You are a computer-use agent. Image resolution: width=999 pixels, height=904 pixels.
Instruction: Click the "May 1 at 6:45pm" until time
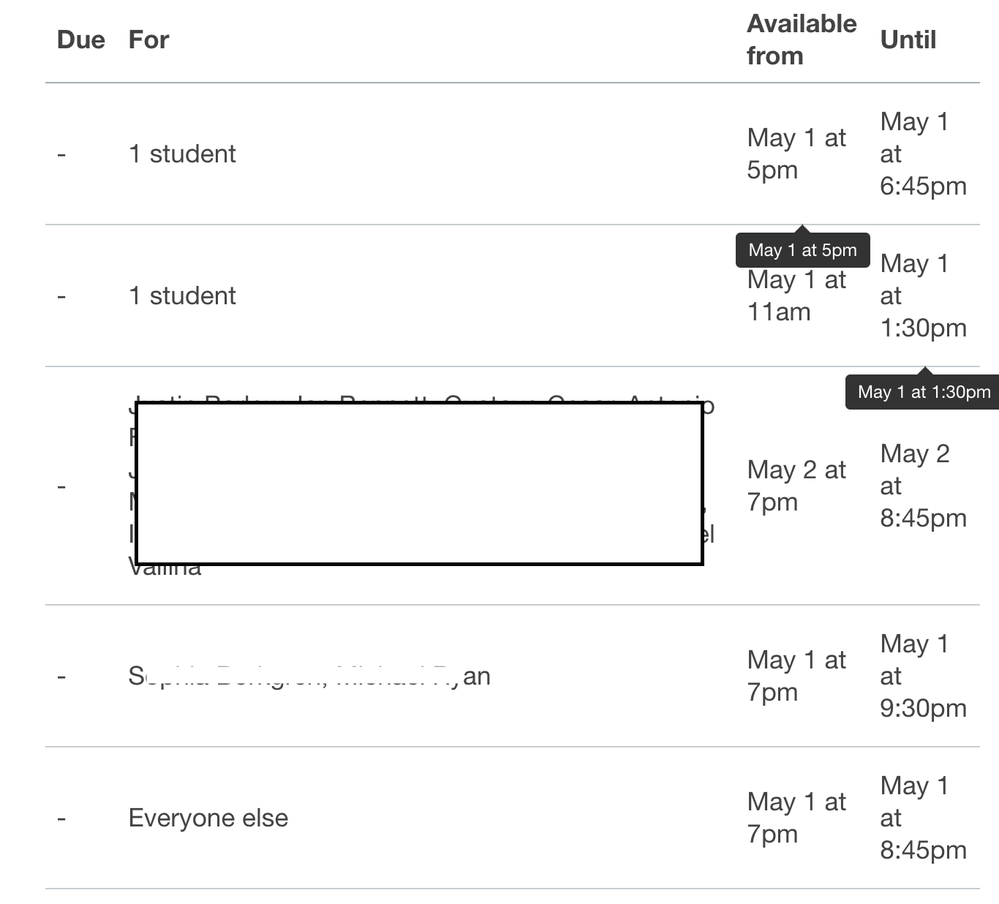(922, 154)
